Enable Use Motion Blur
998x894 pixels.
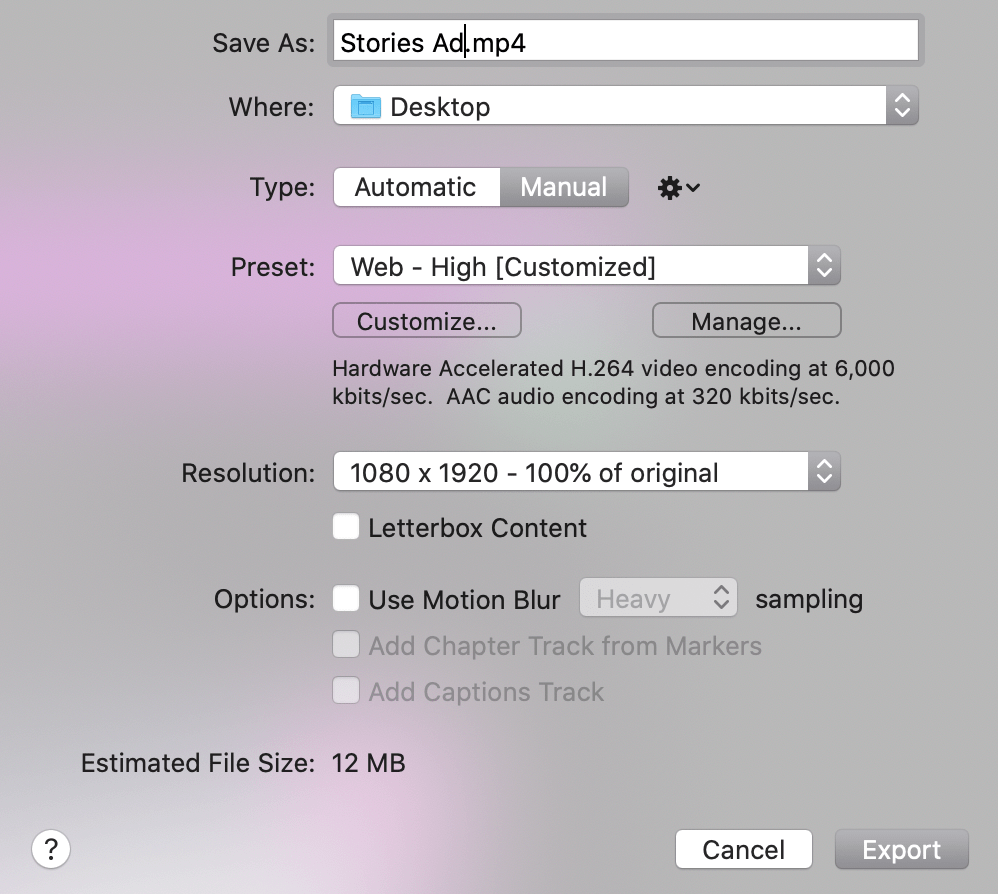point(345,598)
